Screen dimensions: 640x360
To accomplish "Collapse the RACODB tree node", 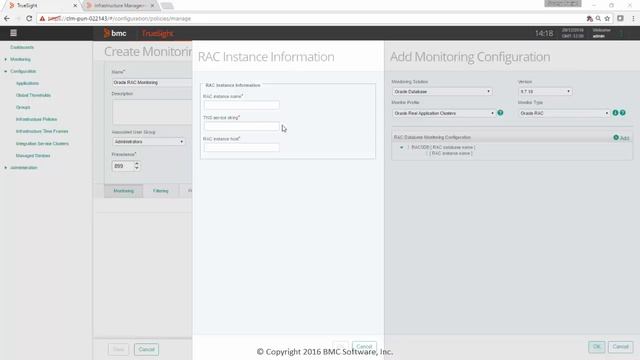I will pyautogui.click(x=401, y=147).
